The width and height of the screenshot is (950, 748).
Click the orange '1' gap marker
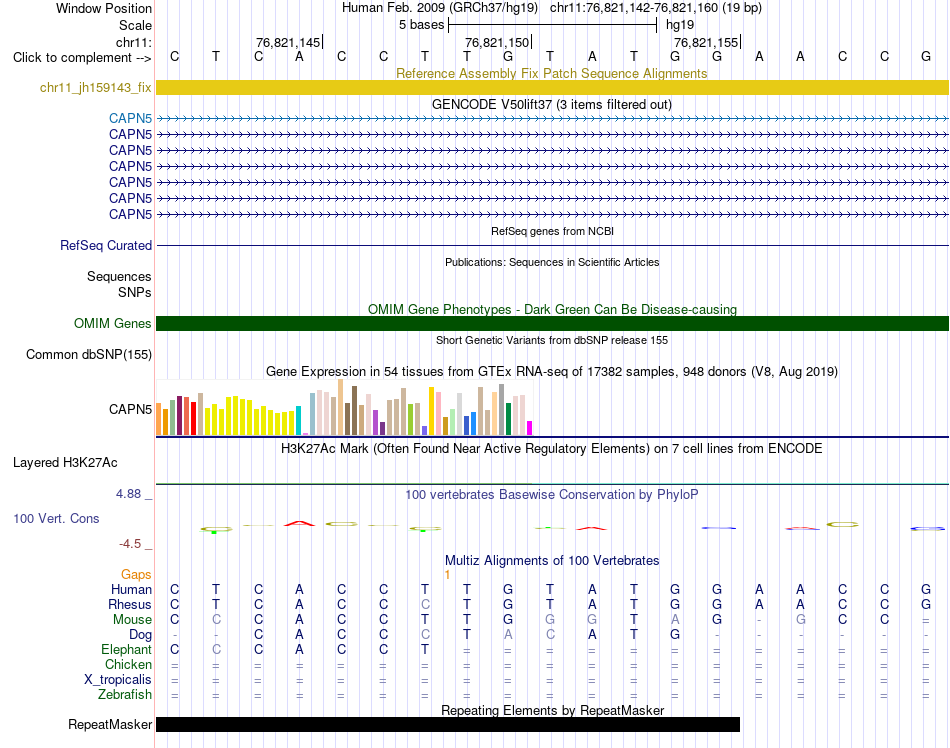447,575
